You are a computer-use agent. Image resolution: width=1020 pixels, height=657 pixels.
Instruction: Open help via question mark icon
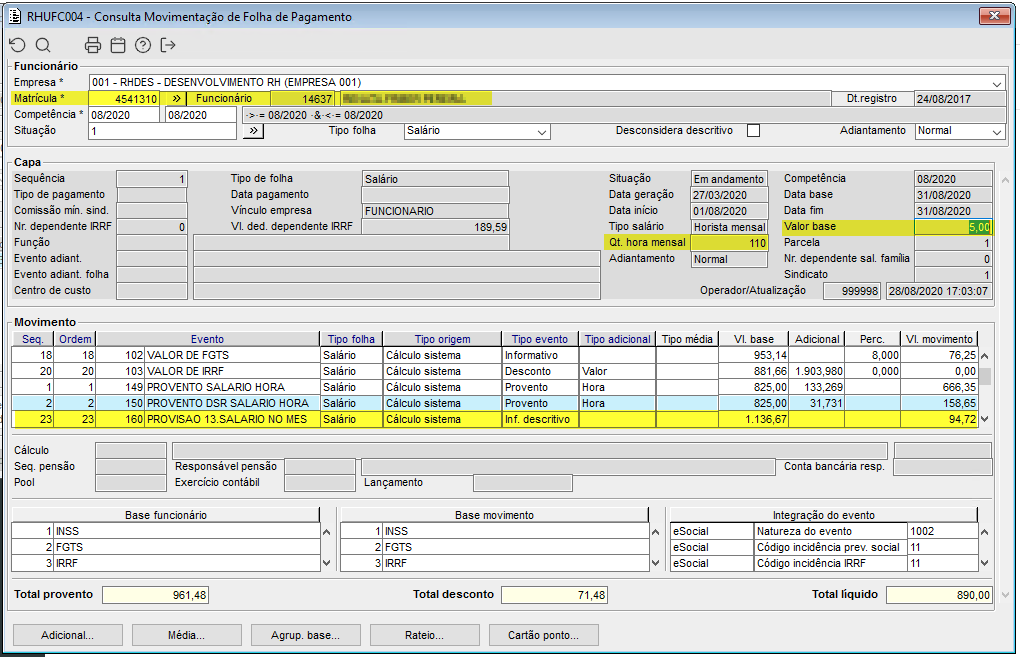click(143, 45)
